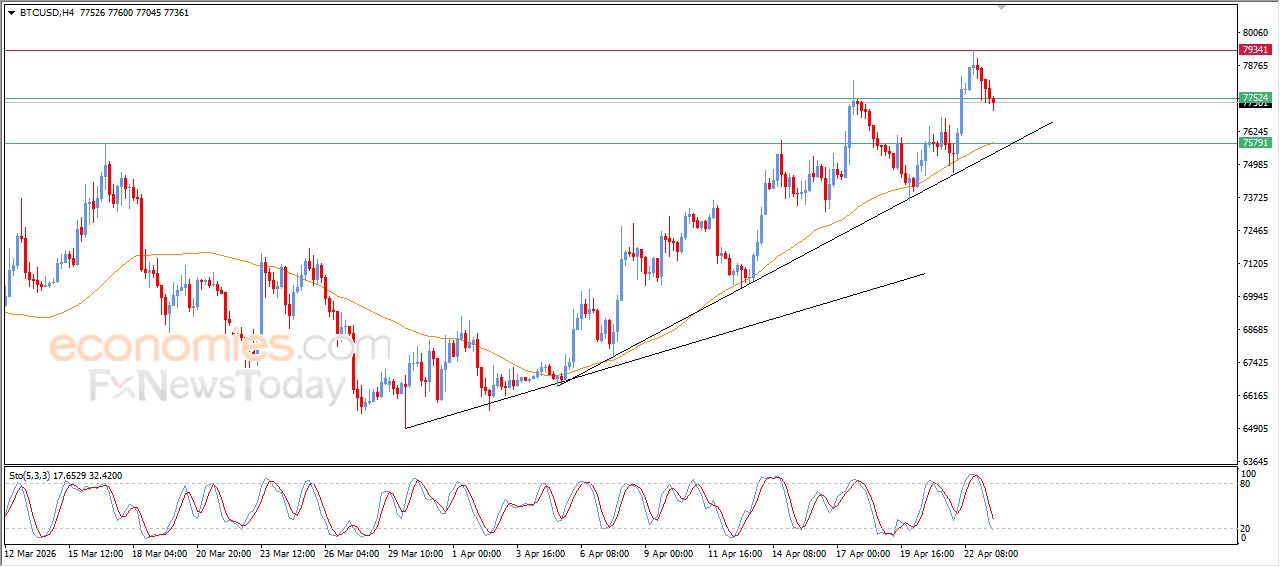1280x567 pixels.
Task: Click the gray chart shift triangle marker
Action: pos(1002,7)
